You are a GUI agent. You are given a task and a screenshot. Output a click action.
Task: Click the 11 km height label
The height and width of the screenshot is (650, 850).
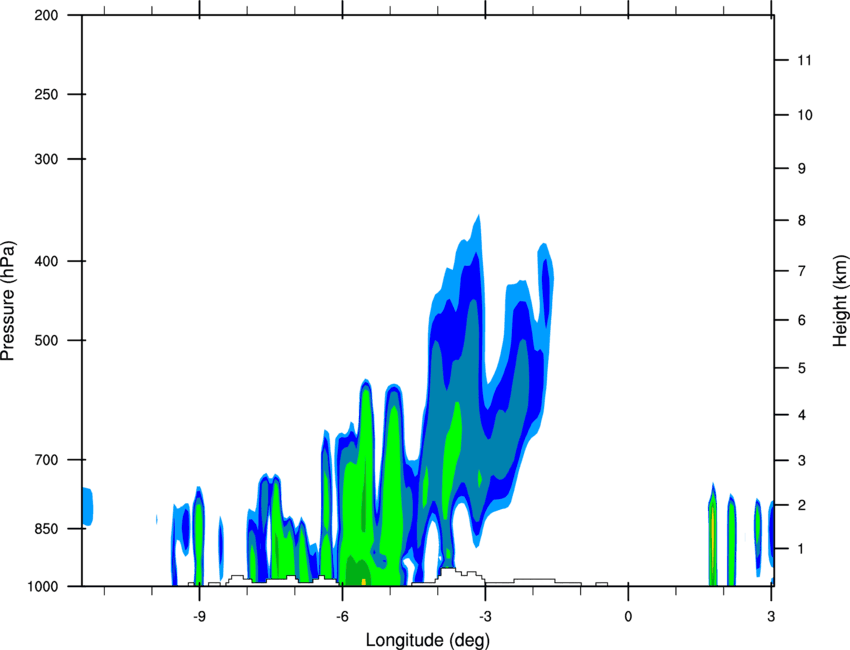(x=804, y=60)
